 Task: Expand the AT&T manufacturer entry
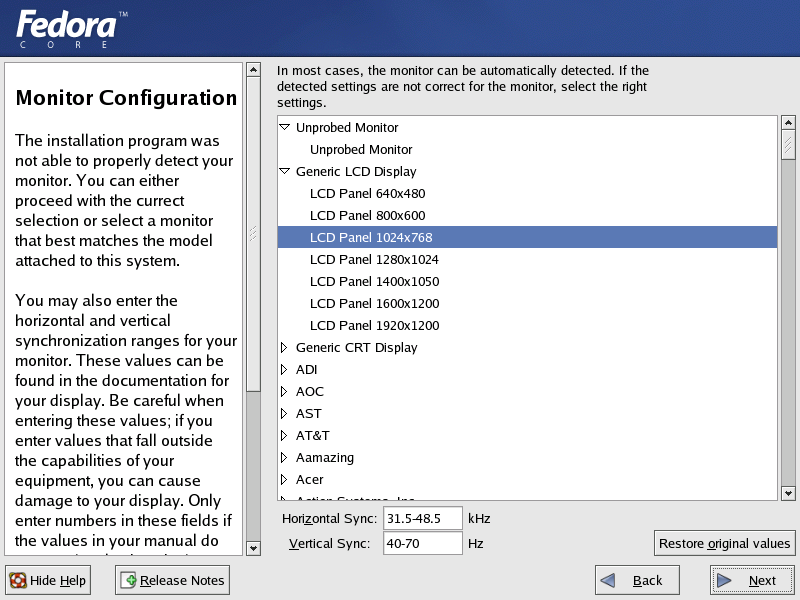point(284,435)
